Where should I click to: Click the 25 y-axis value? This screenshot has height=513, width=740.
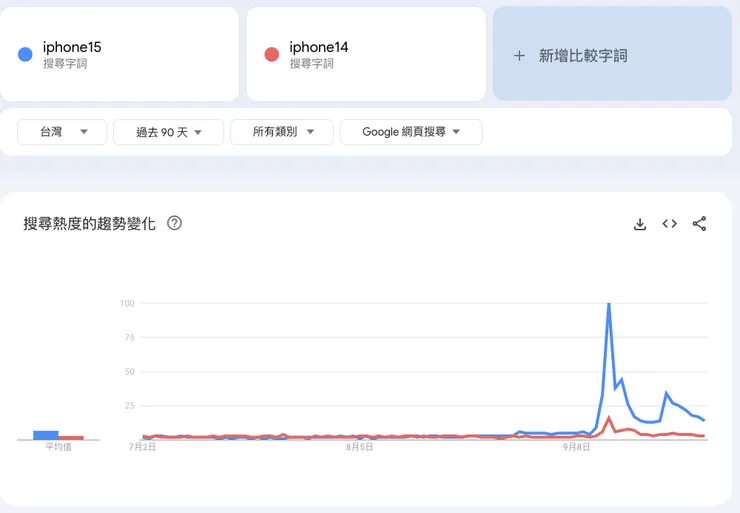[129, 406]
